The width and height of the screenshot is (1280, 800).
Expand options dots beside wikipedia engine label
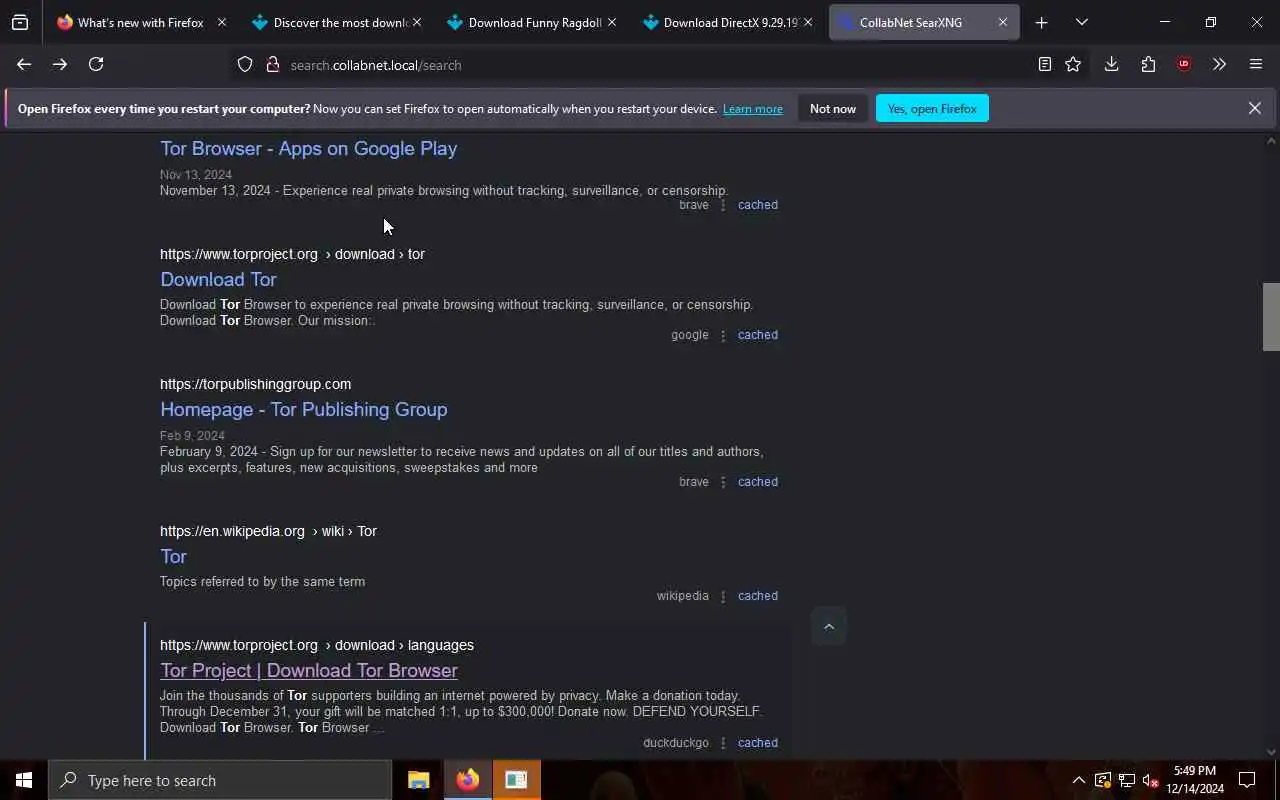tap(723, 596)
